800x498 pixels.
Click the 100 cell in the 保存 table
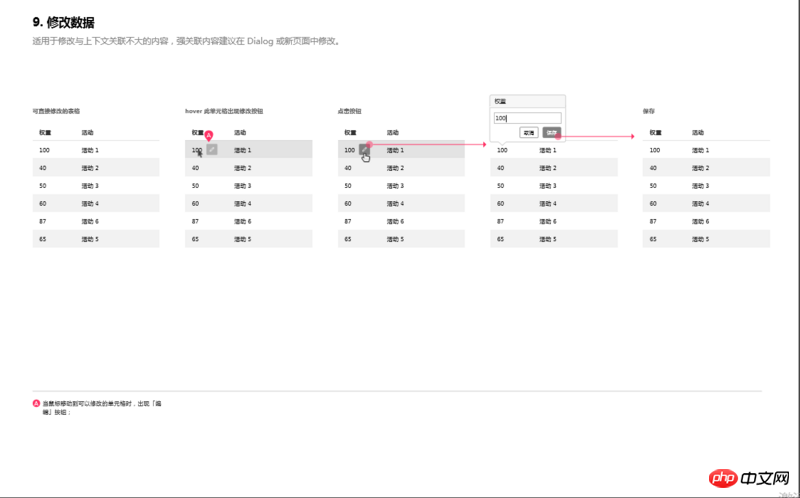pyautogui.click(x=655, y=150)
